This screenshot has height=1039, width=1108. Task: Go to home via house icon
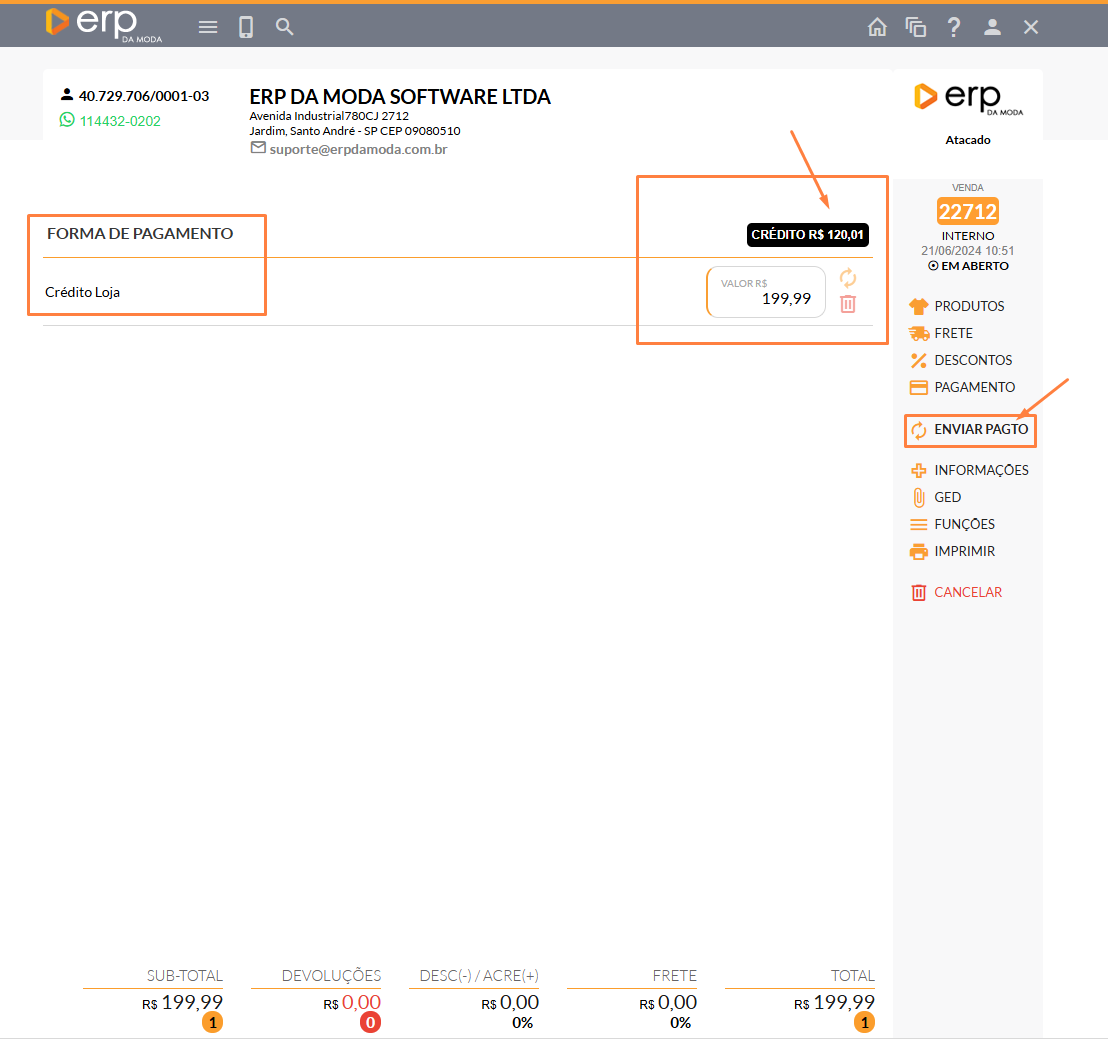point(877,27)
